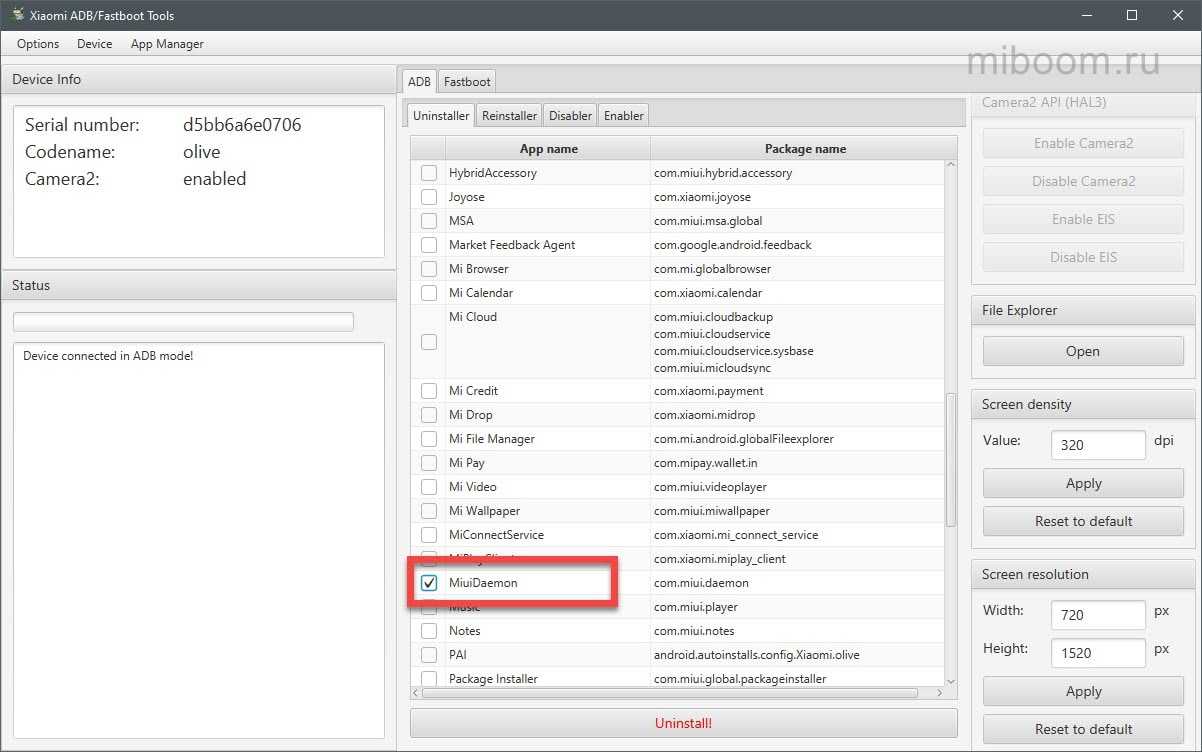Open the Reinstaller tab
This screenshot has height=752, width=1202.
coord(509,115)
